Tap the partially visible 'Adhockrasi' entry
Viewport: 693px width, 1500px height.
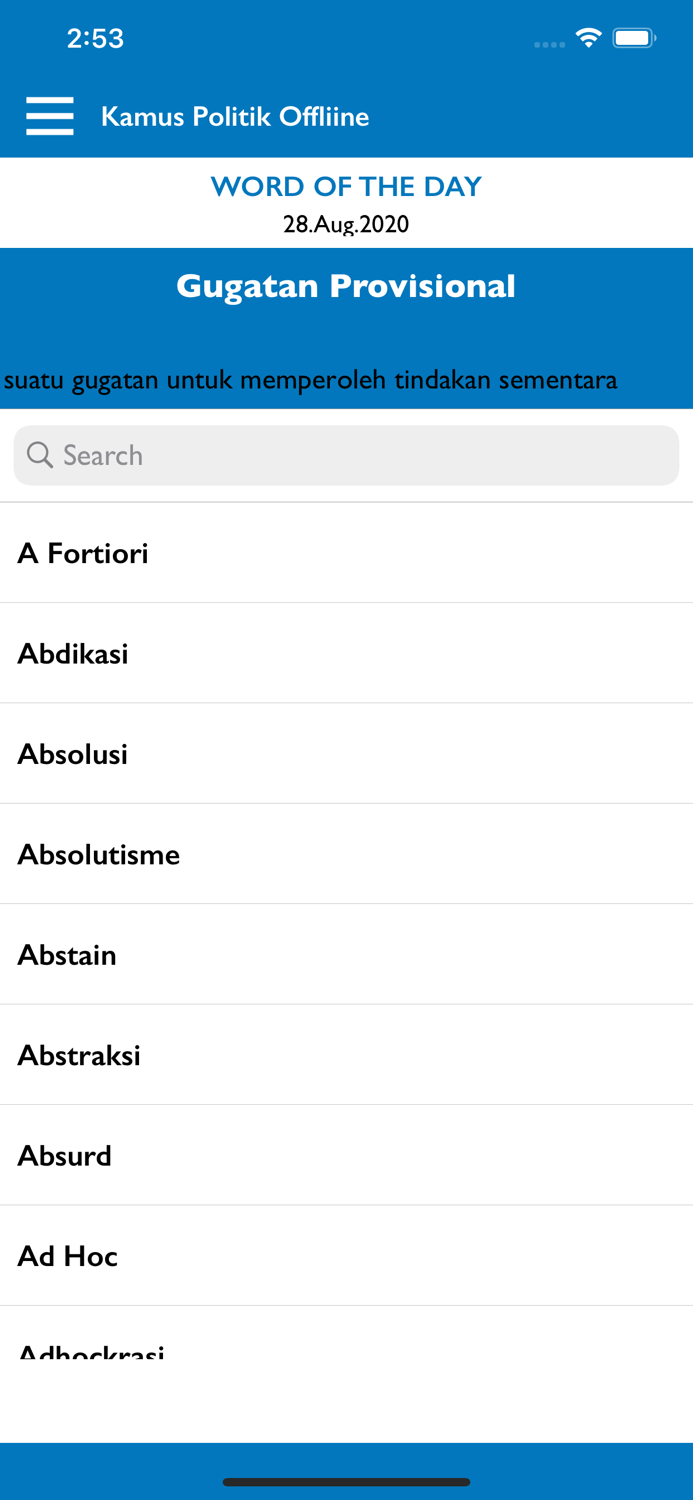click(x=91, y=1352)
